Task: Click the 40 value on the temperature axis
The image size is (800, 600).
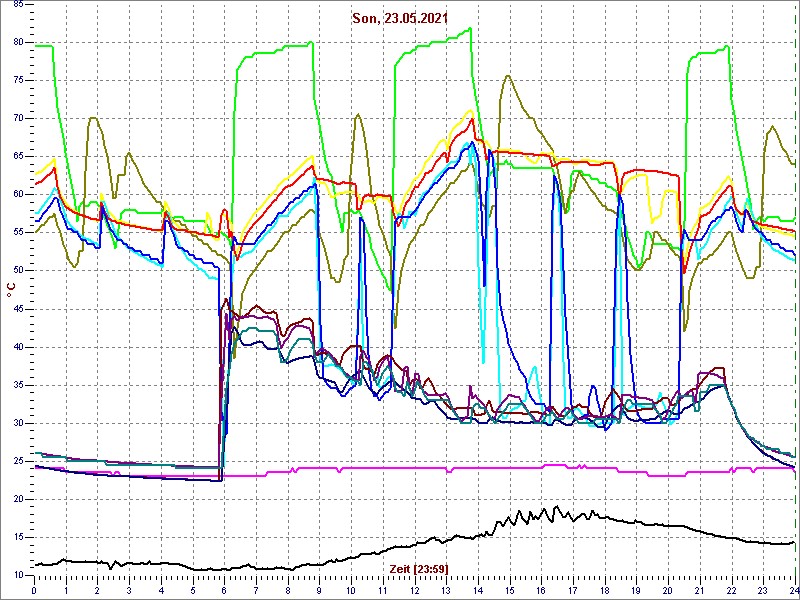Action: [x=17, y=347]
